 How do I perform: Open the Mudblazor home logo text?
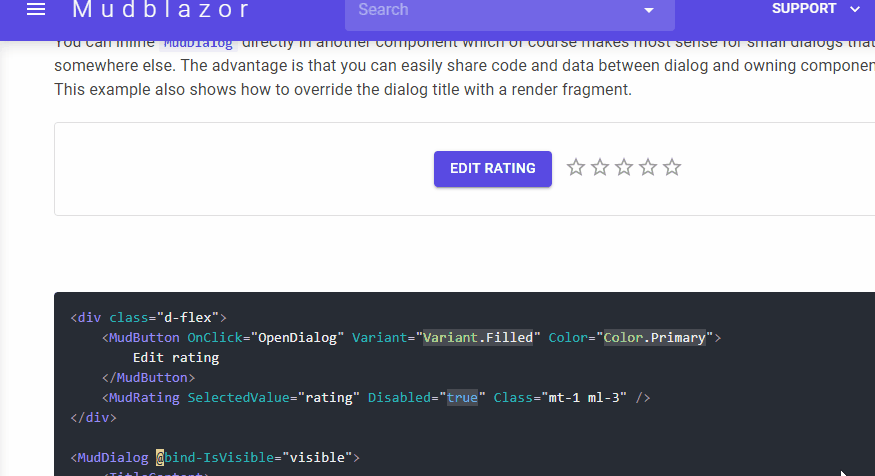pyautogui.click(x=161, y=9)
